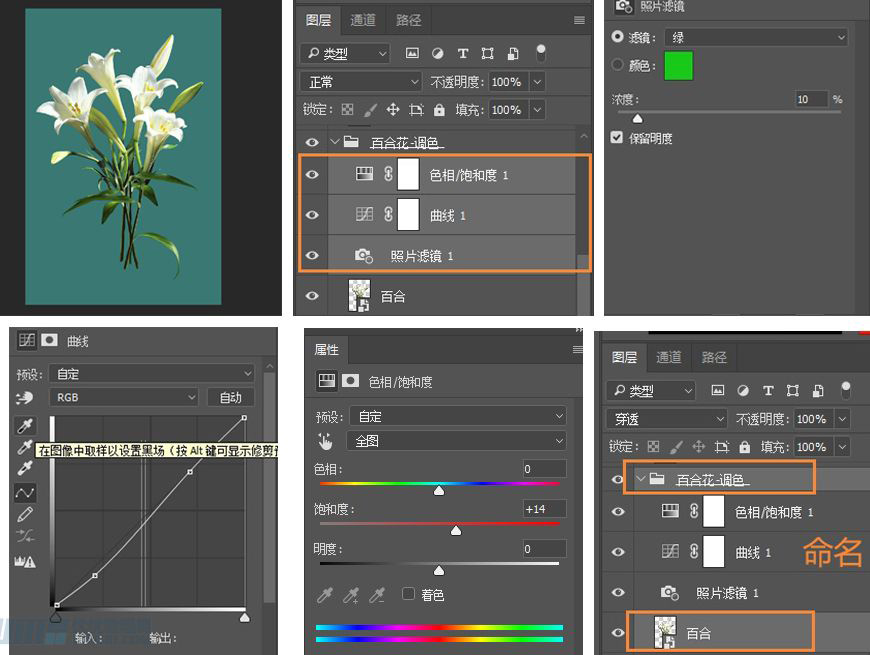Viewport: 870px width, 655px height.
Task: Hide the 照片滤镜 1 layer
Action: pos(312,255)
